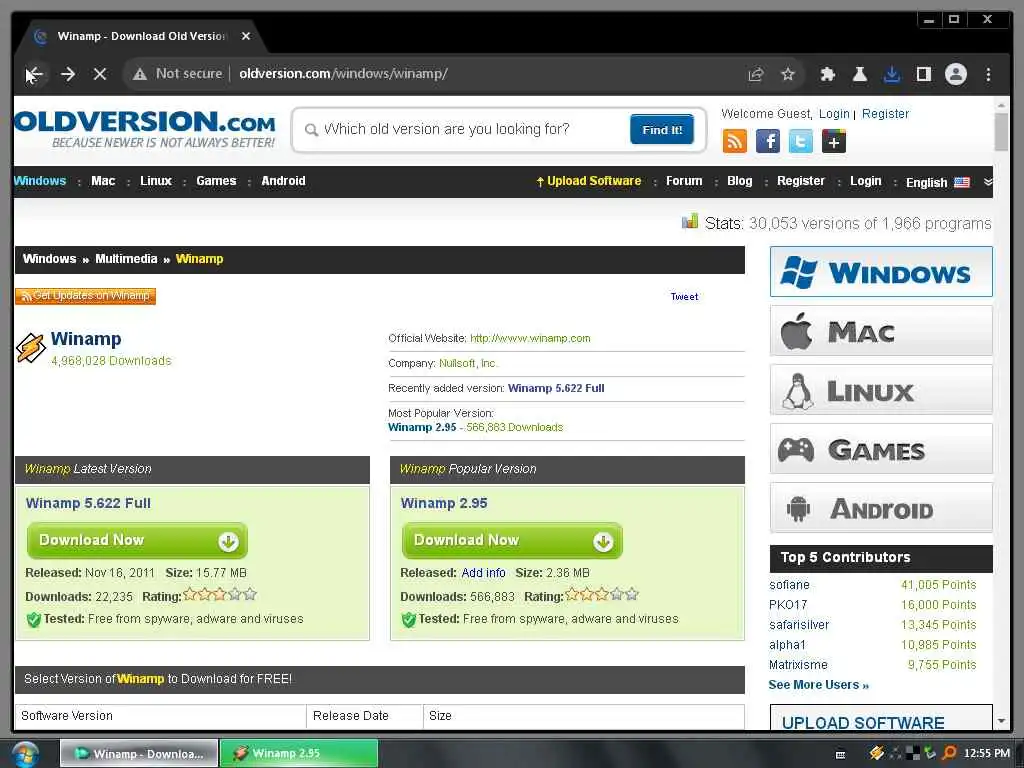The image size is (1024, 768).
Task: Click the stats bar chart icon
Action: [x=690, y=222]
